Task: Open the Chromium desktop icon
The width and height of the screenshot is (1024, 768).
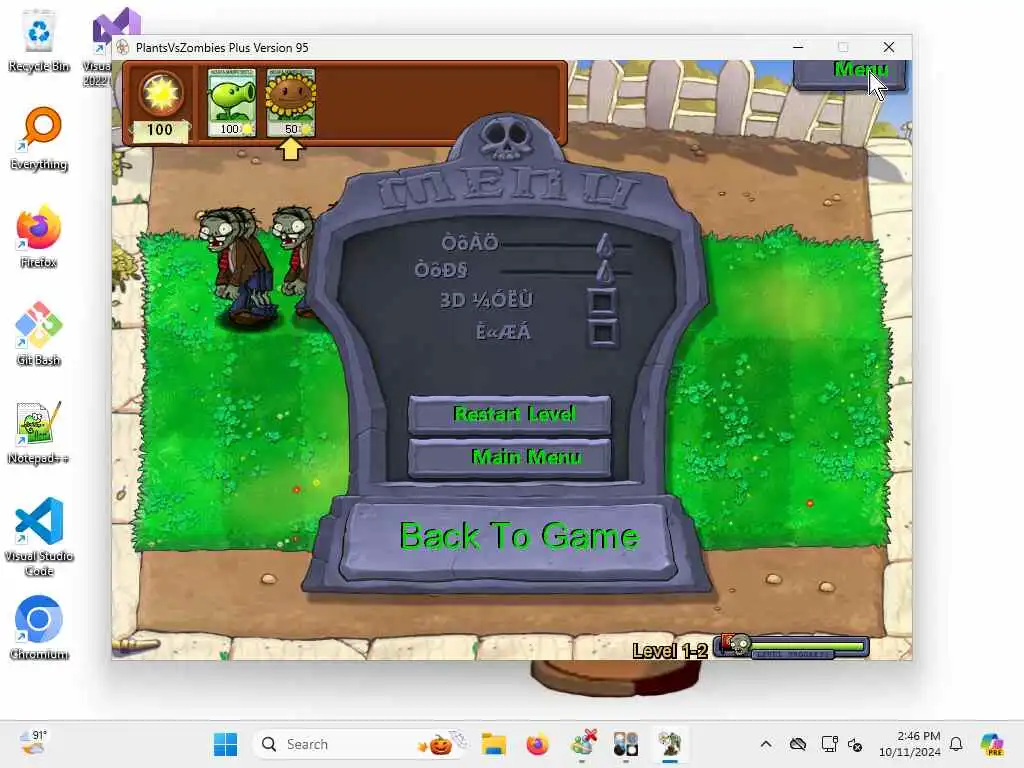Action: 39,628
